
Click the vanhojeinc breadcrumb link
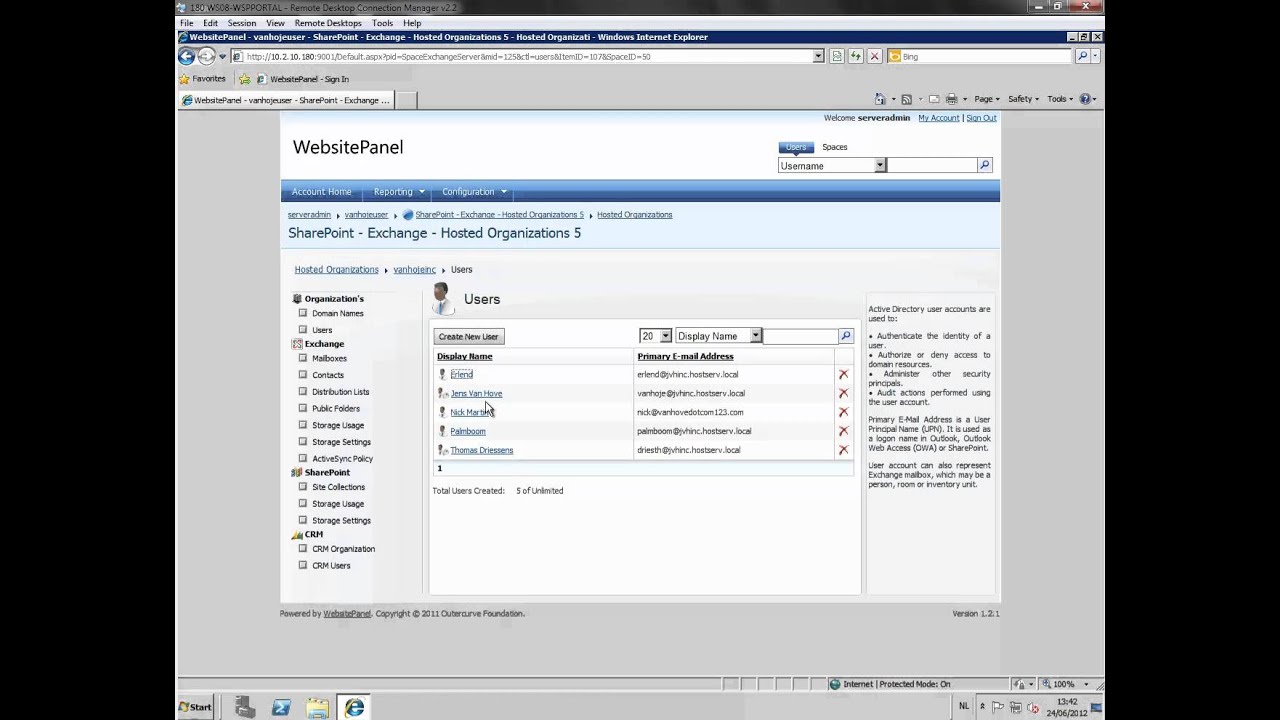(414, 270)
